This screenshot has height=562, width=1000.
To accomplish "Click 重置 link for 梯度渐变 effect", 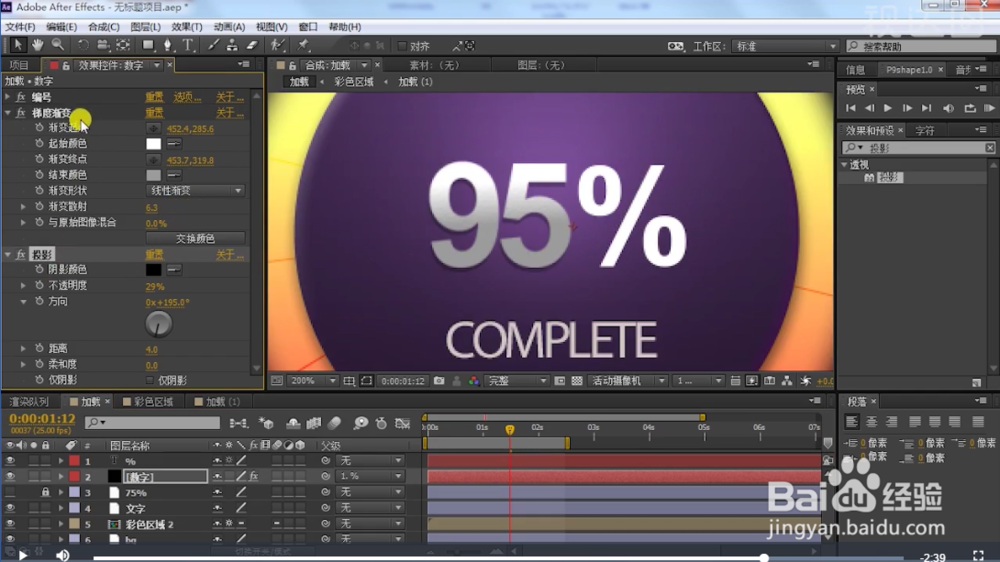I will coord(154,113).
